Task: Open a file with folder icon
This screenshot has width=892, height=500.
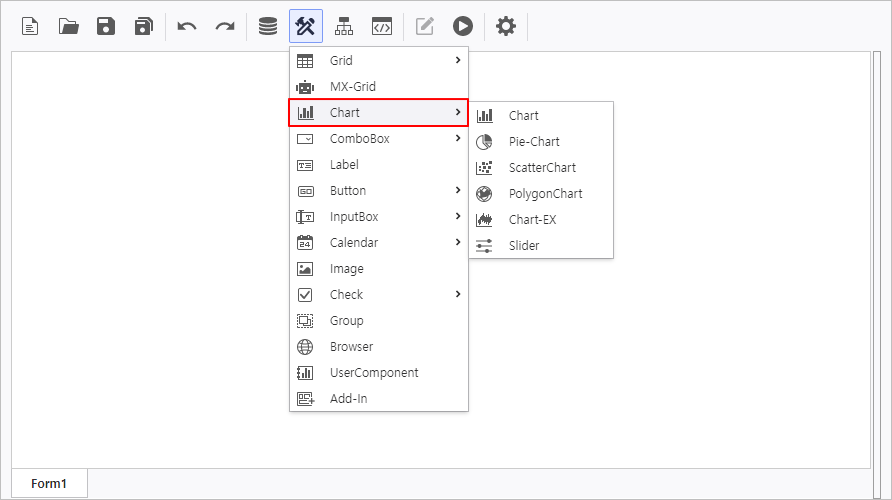Action: point(69,26)
